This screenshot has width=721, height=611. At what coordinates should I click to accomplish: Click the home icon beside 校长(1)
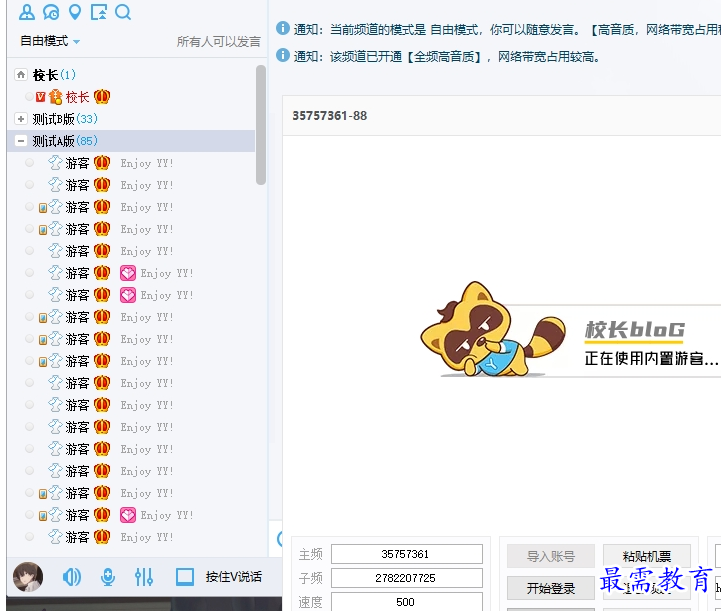[x=21, y=74]
